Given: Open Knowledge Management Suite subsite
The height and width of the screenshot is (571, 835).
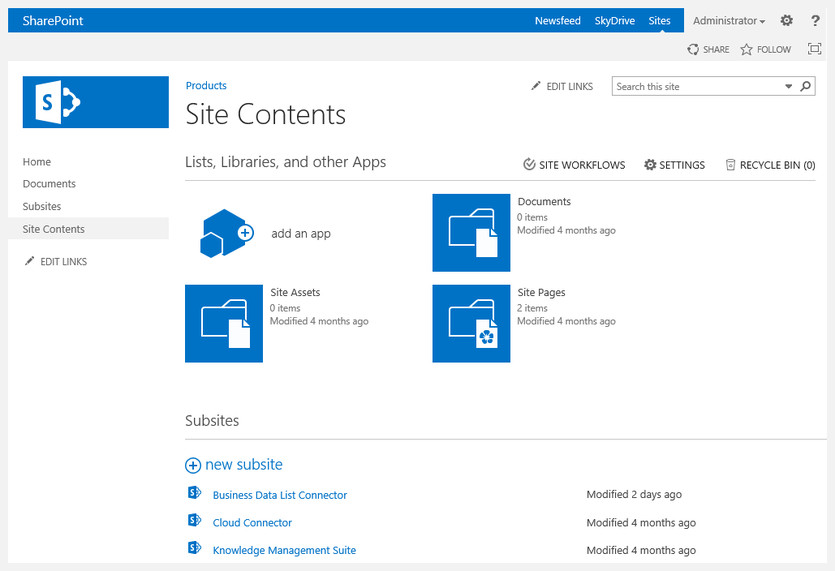Looking at the screenshot, I should coord(284,550).
